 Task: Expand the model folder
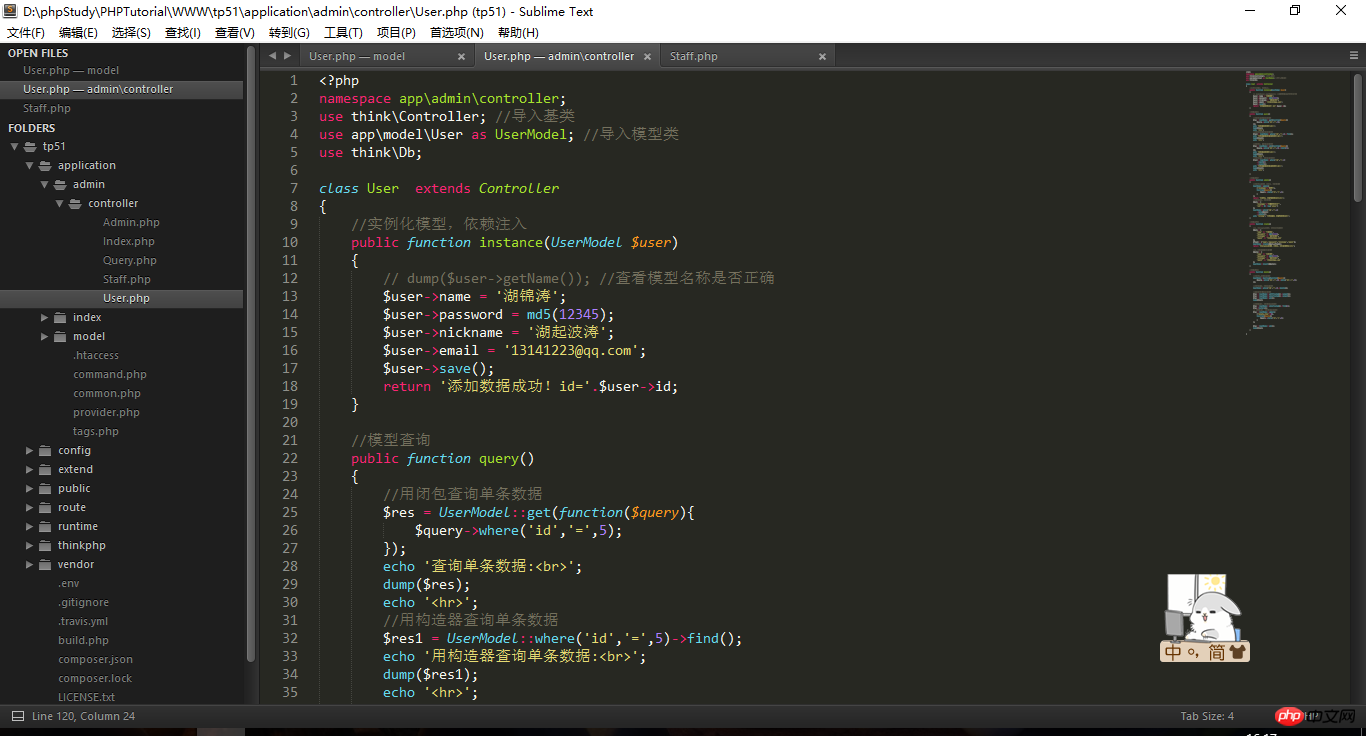tap(45, 336)
